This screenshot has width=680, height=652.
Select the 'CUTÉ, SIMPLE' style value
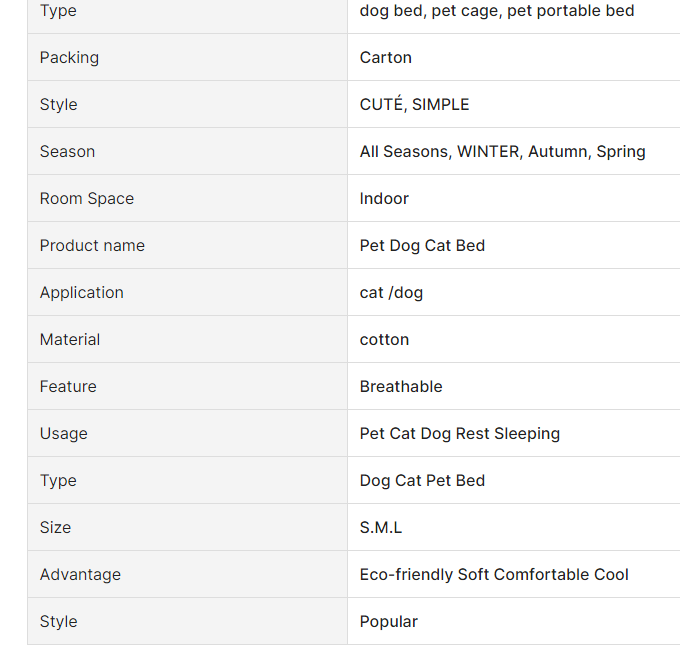point(414,104)
